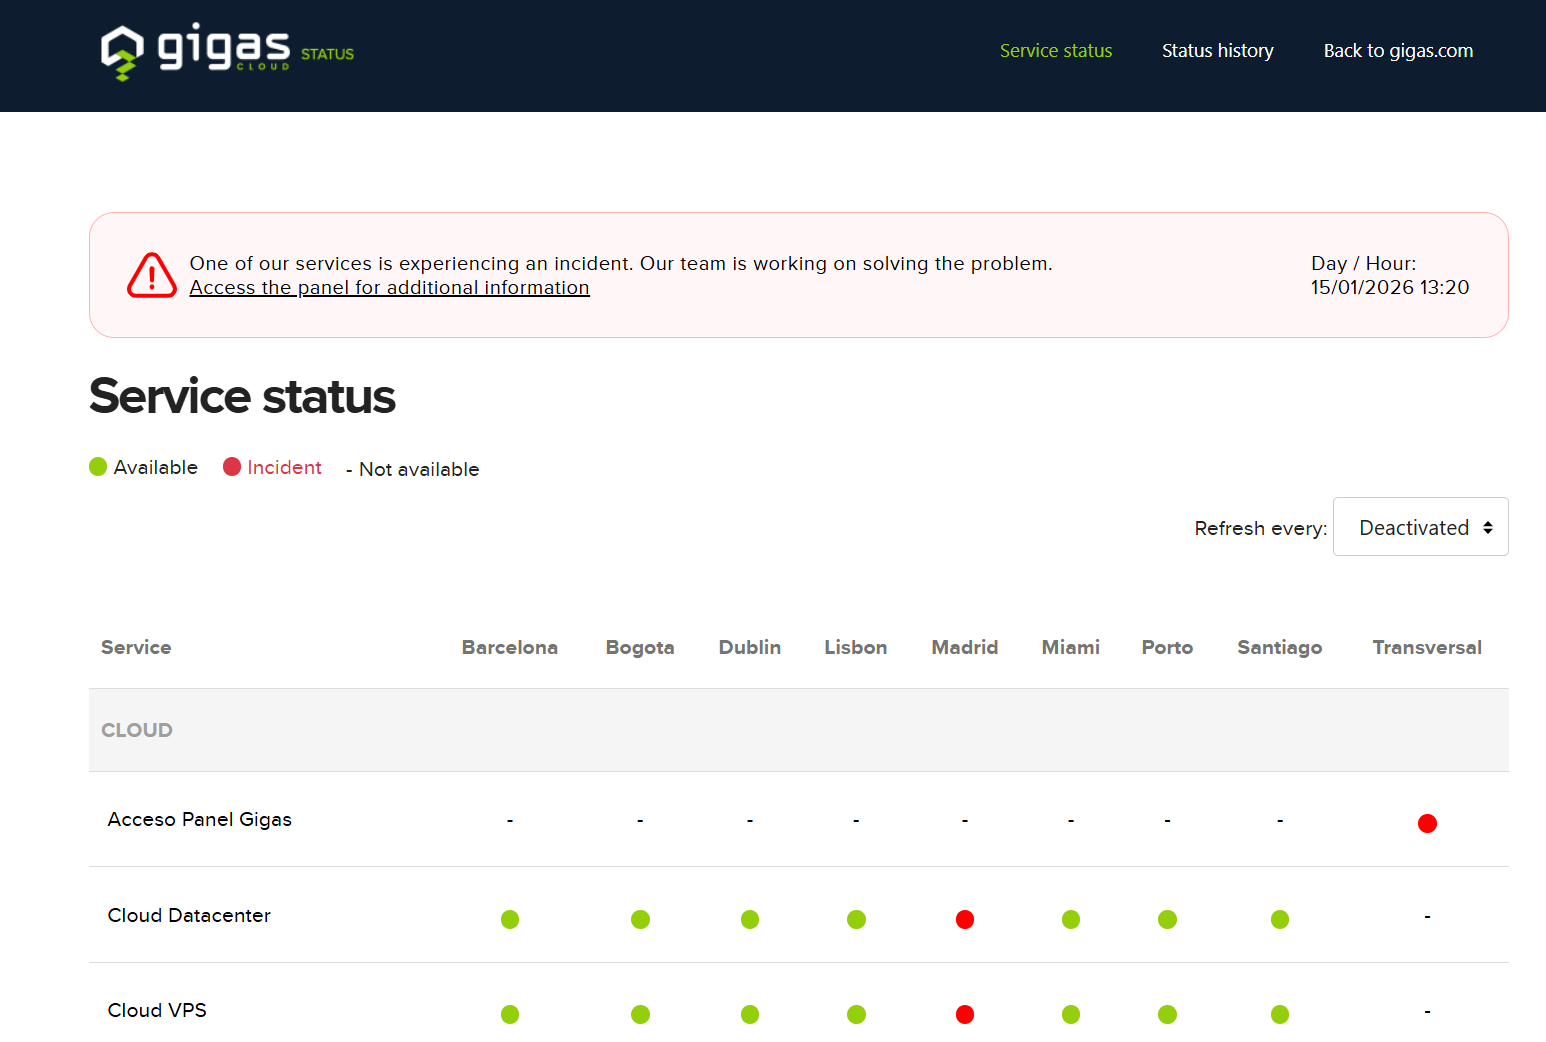Viewport: 1546px width, 1042px height.
Task: Click red incident dot for Acceso Panel Transversal
Action: tap(1427, 823)
